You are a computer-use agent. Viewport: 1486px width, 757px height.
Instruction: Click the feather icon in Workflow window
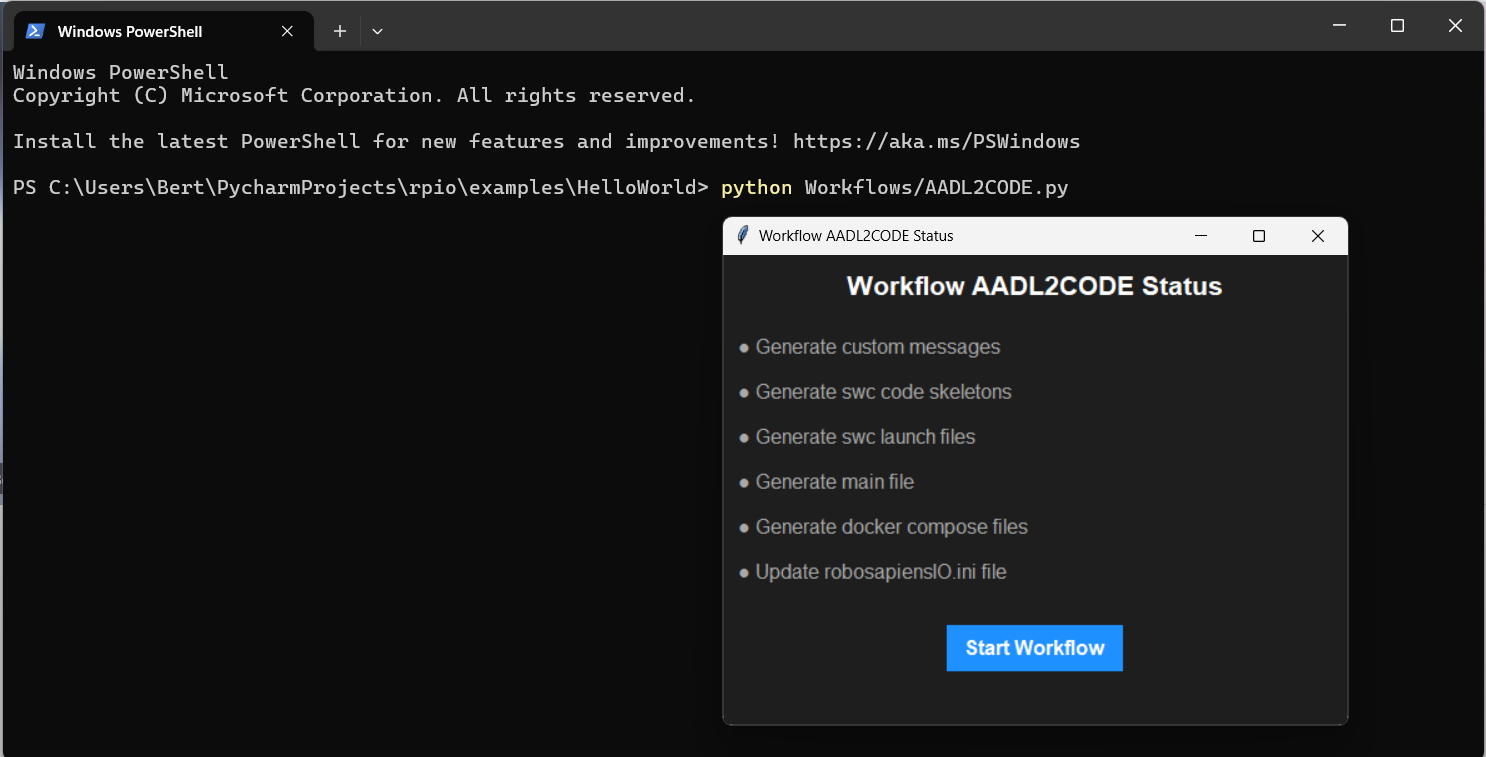click(x=742, y=236)
